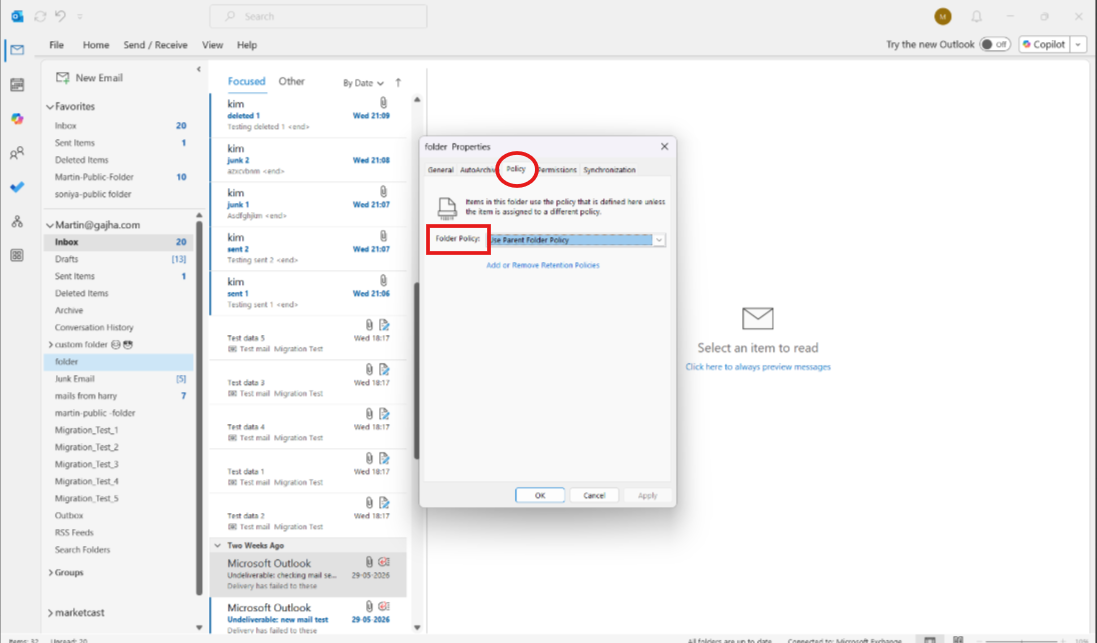Screen dimensions: 1097x643
Task: Reverse sort order with the up arrow
Action: (x=398, y=83)
